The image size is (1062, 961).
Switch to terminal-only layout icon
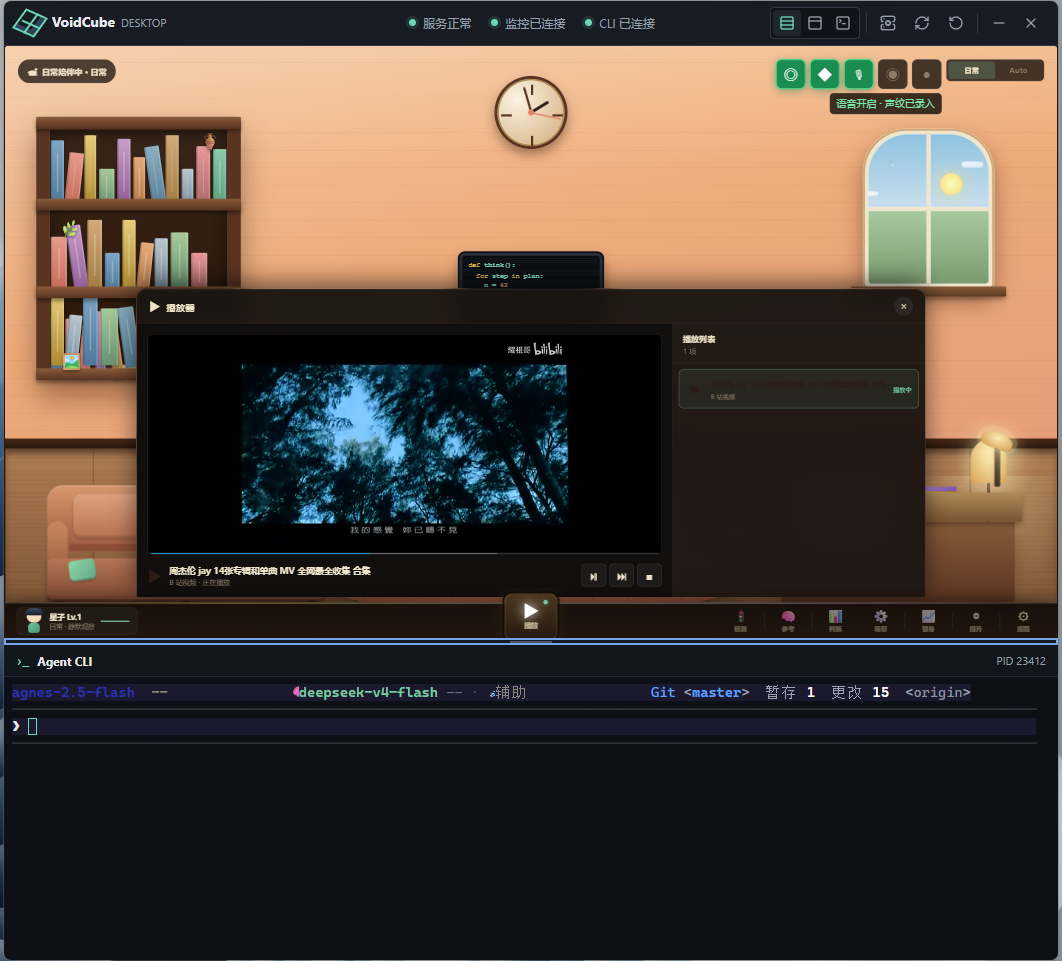843,23
